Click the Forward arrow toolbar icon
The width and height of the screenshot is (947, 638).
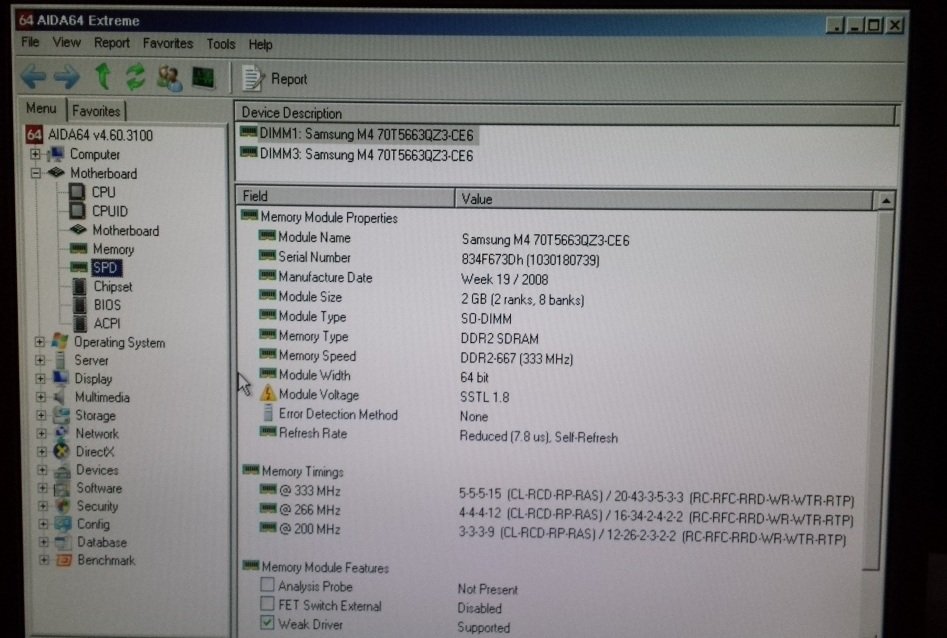[66, 77]
